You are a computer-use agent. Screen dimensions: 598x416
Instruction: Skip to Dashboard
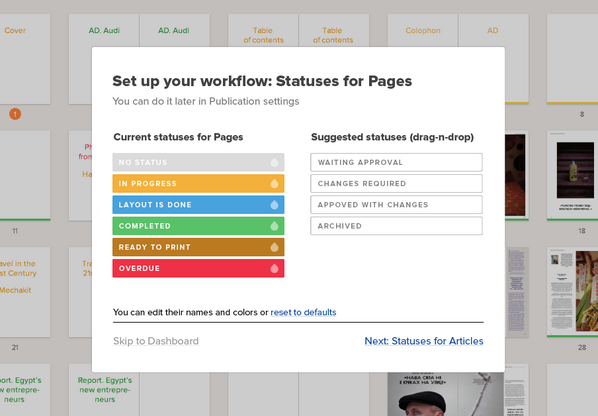click(156, 341)
